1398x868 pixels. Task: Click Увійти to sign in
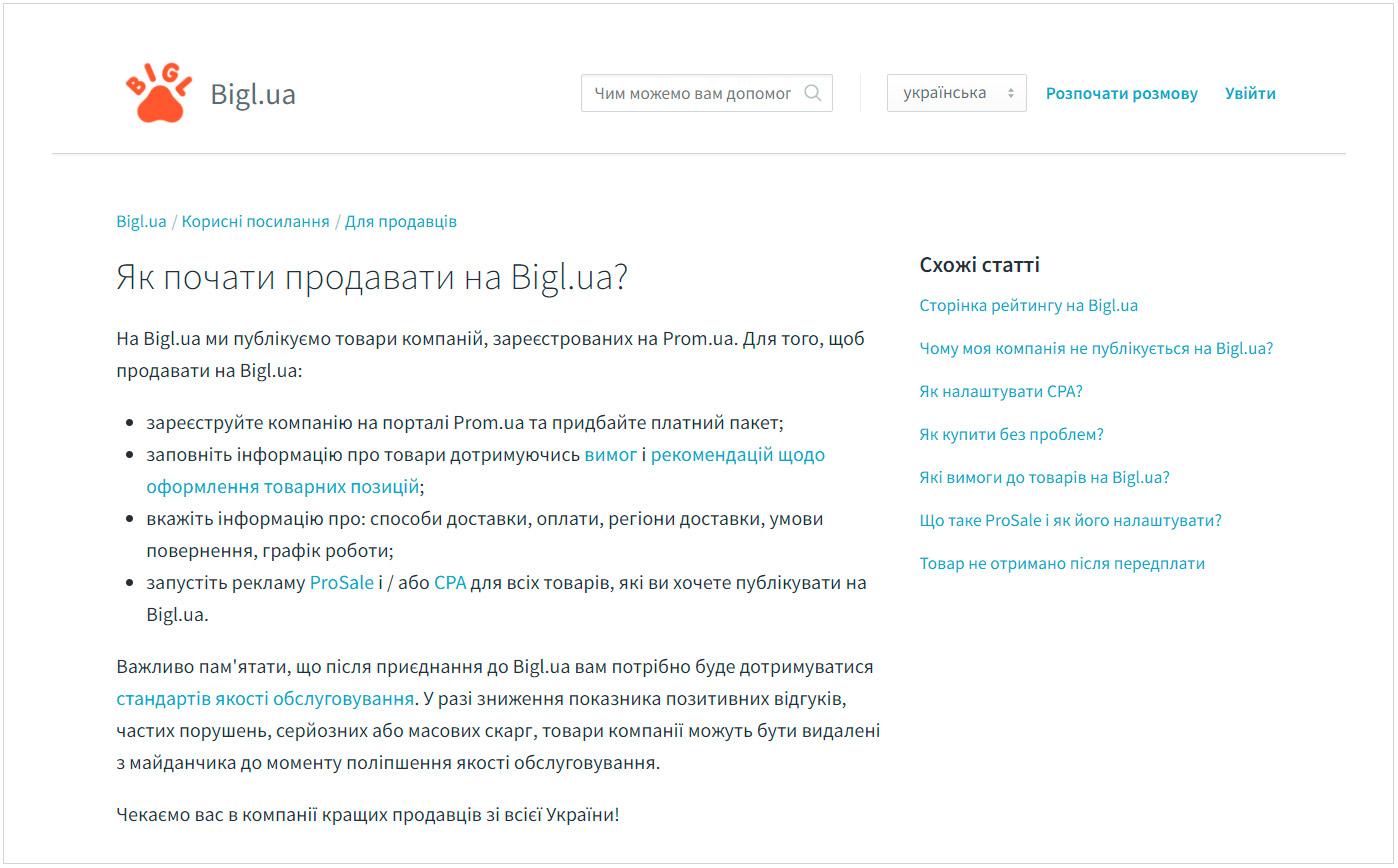(x=1250, y=93)
